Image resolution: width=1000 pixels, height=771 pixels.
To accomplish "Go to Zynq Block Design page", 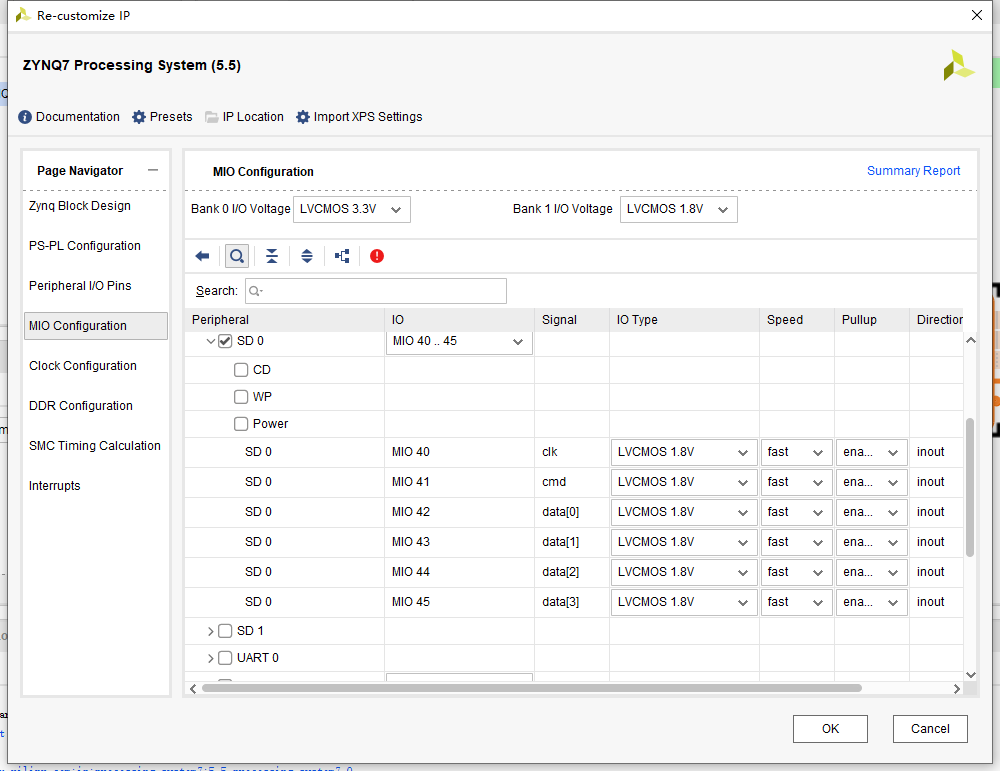I will point(80,206).
